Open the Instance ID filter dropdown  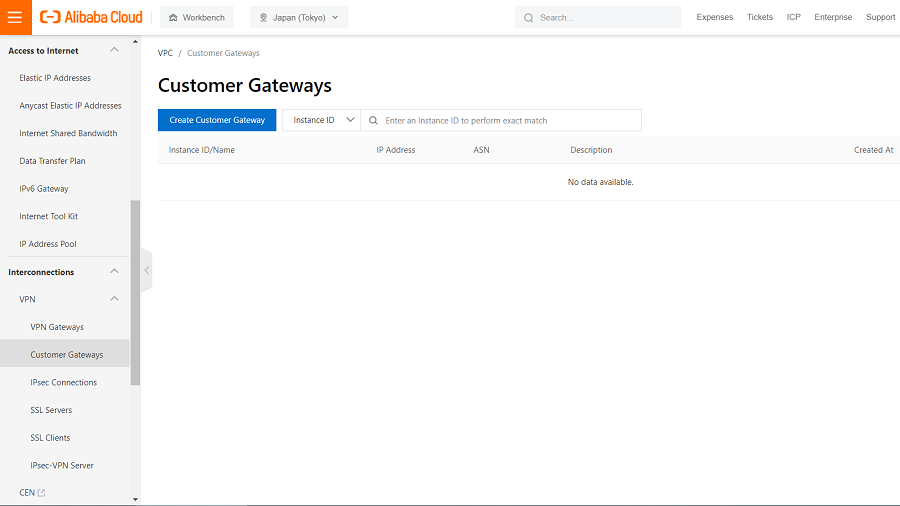pos(321,120)
